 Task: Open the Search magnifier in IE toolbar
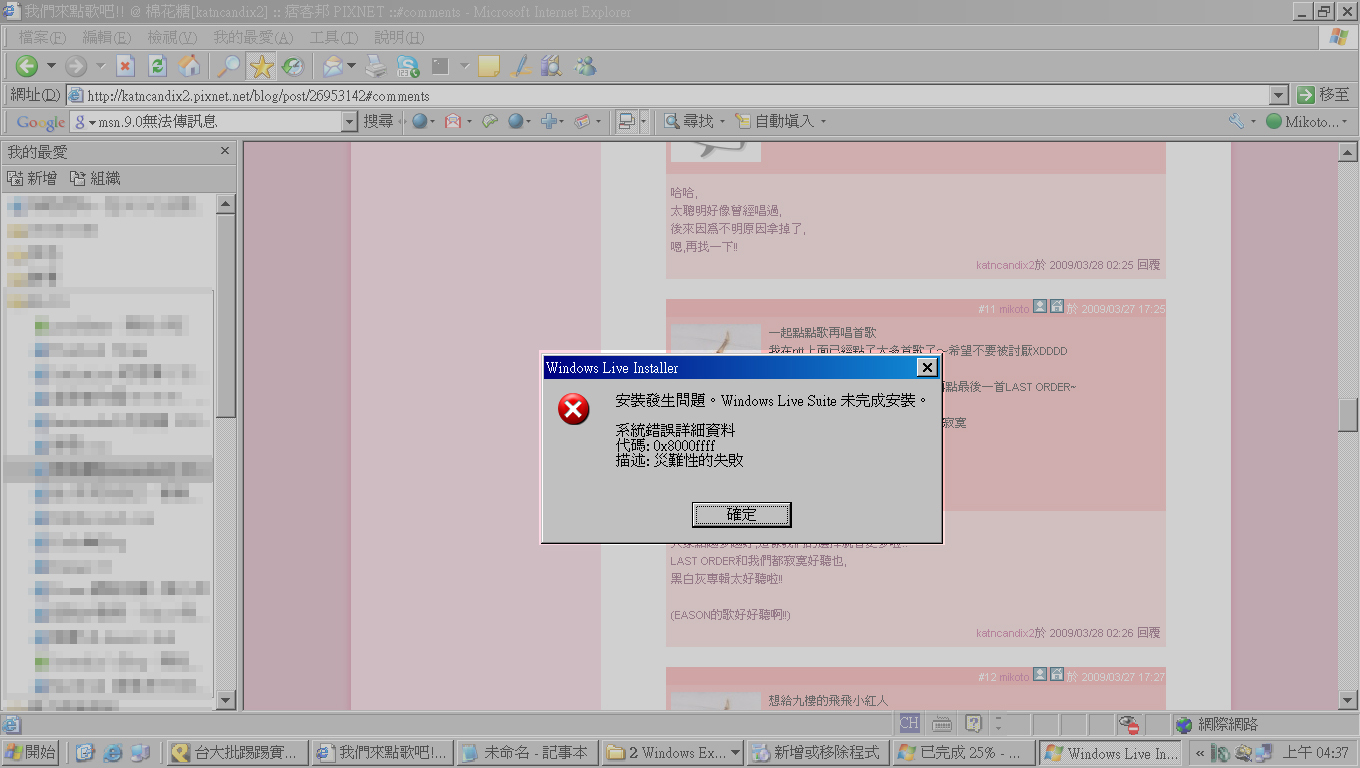(229, 66)
